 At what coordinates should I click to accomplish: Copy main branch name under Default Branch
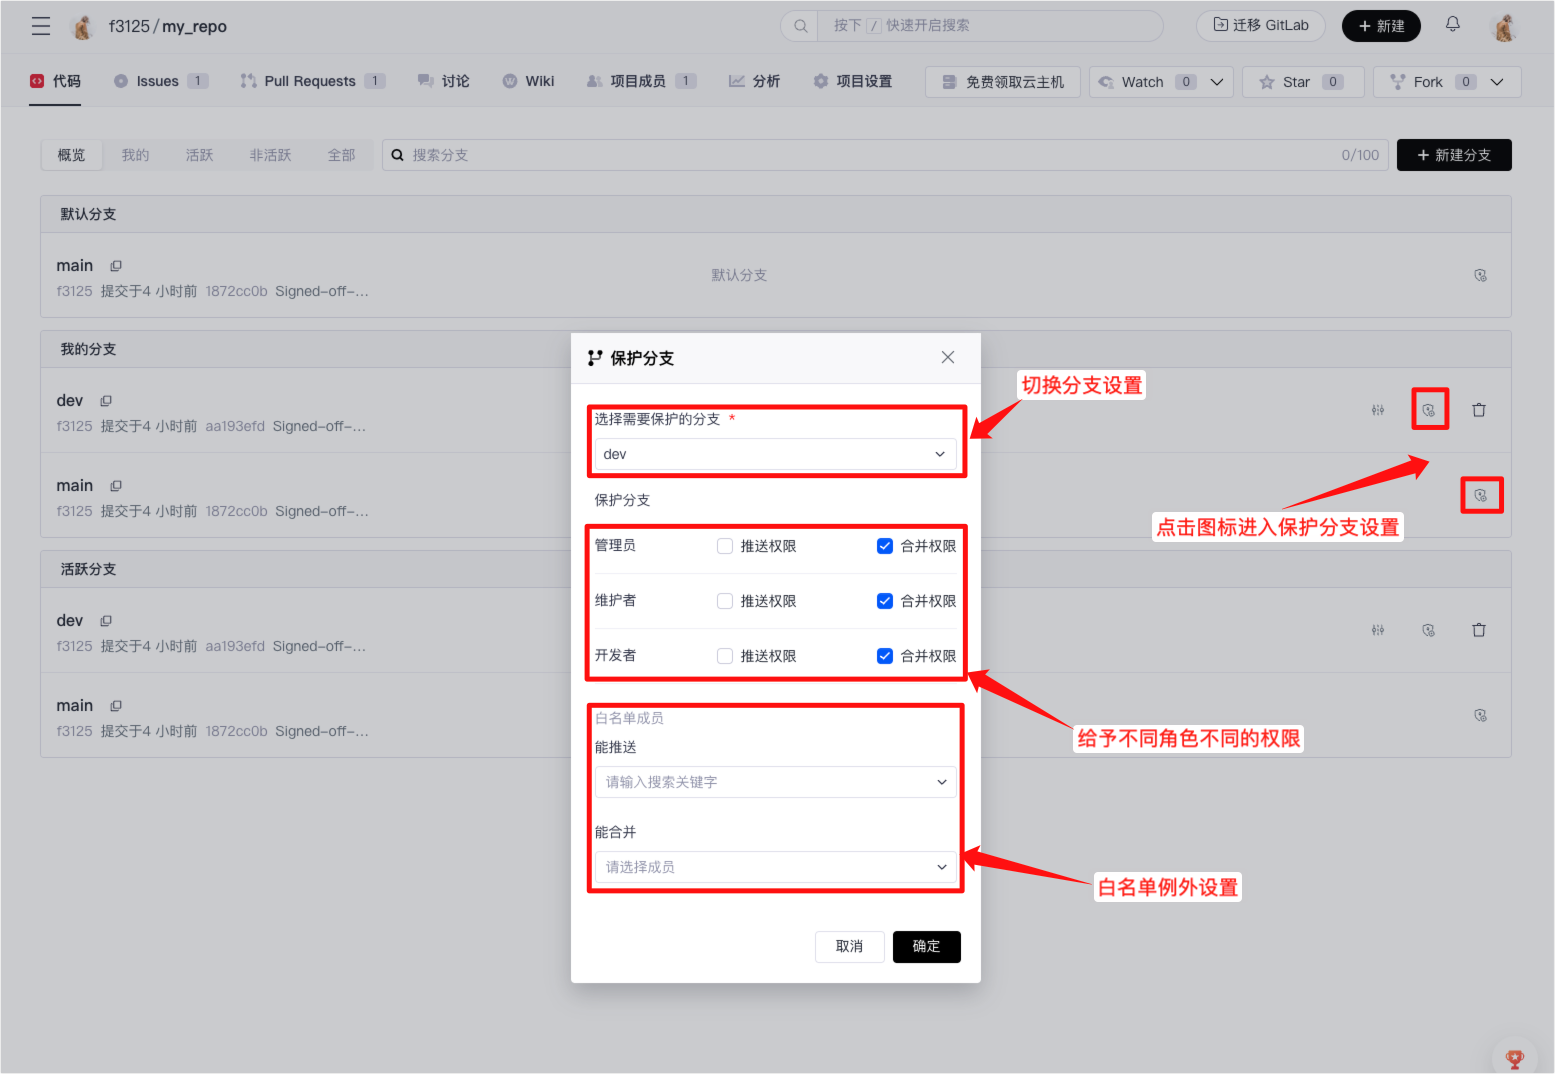(x=116, y=266)
